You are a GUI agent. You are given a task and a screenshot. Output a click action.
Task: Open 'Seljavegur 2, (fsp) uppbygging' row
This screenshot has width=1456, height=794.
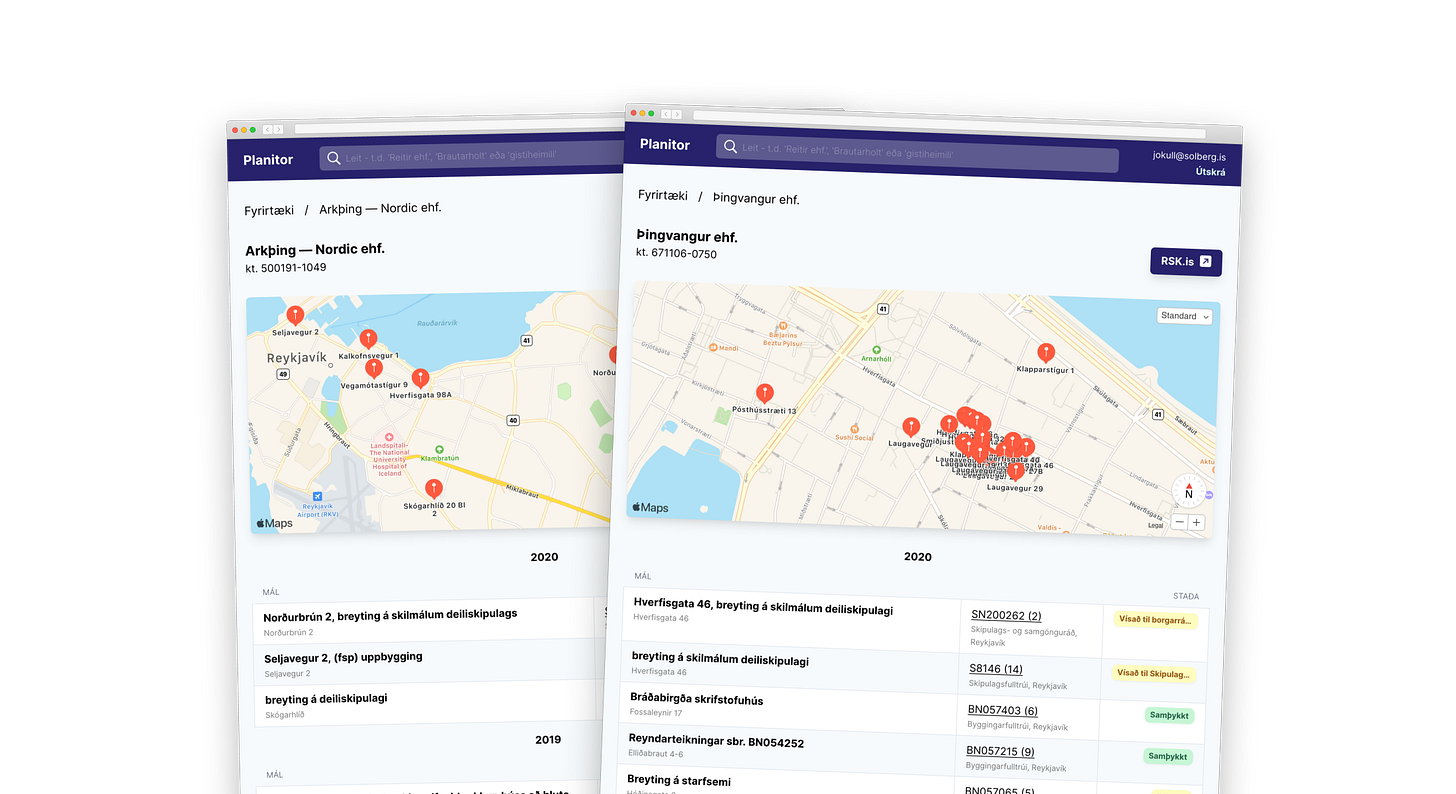click(343, 658)
